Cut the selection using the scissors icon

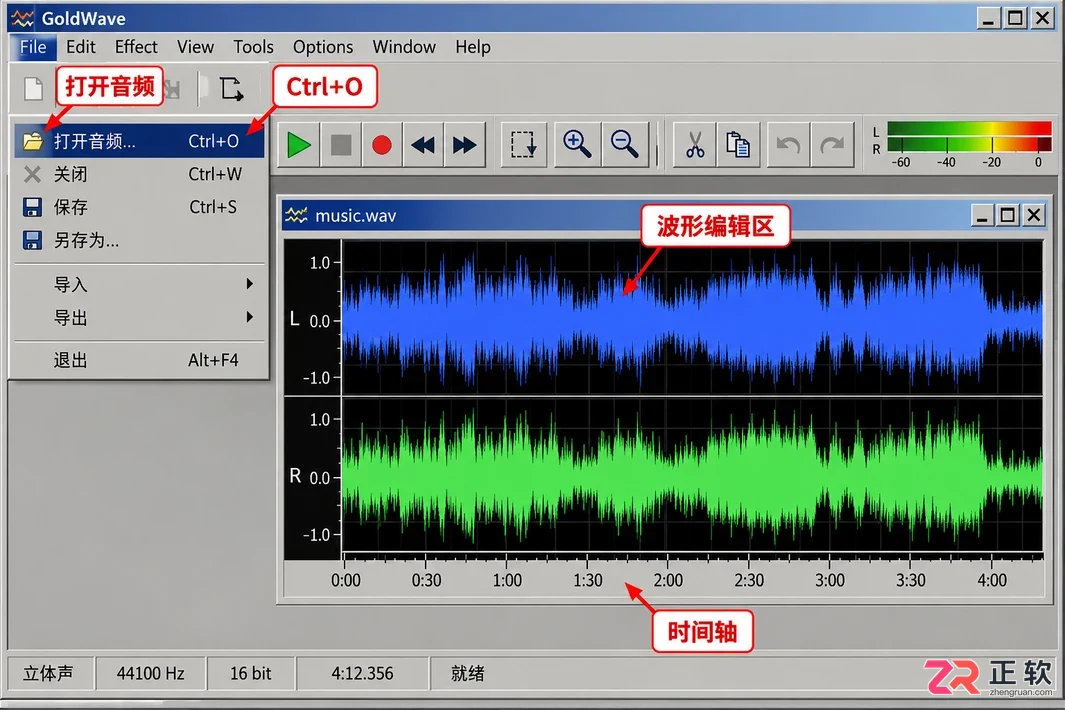(x=695, y=144)
